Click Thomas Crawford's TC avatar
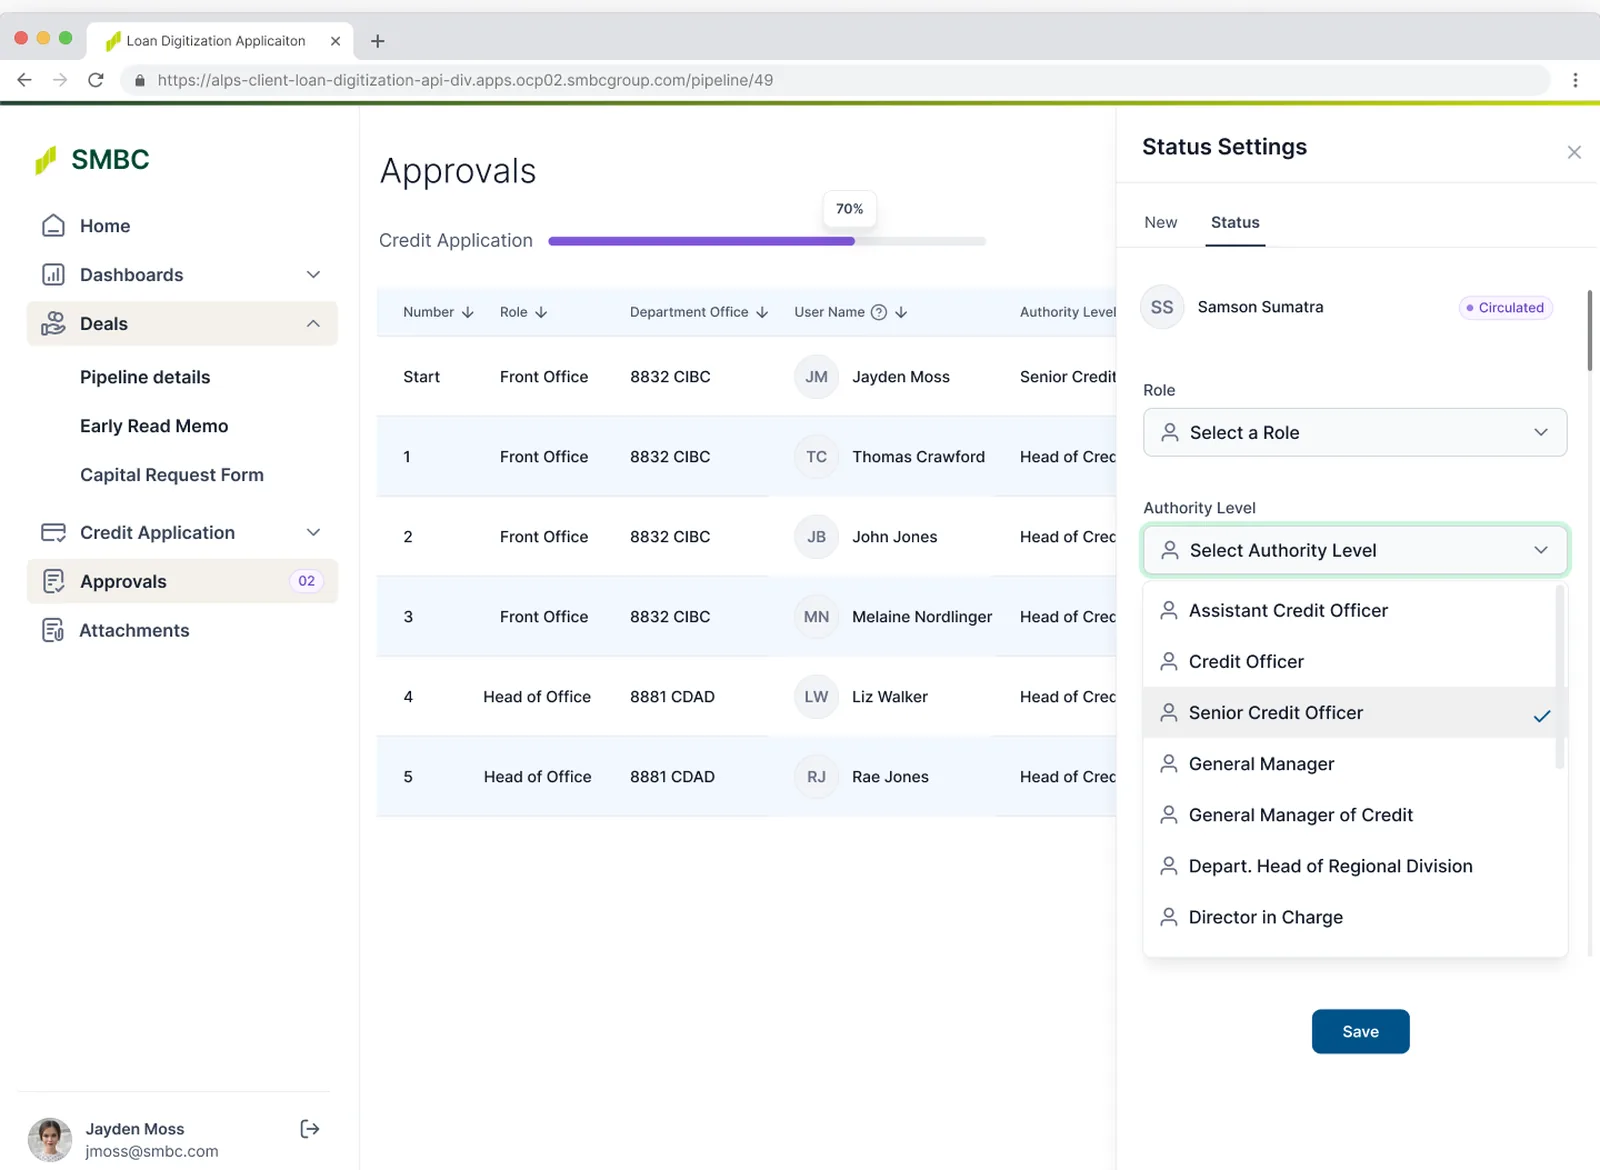This screenshot has width=1600, height=1170. tap(816, 457)
